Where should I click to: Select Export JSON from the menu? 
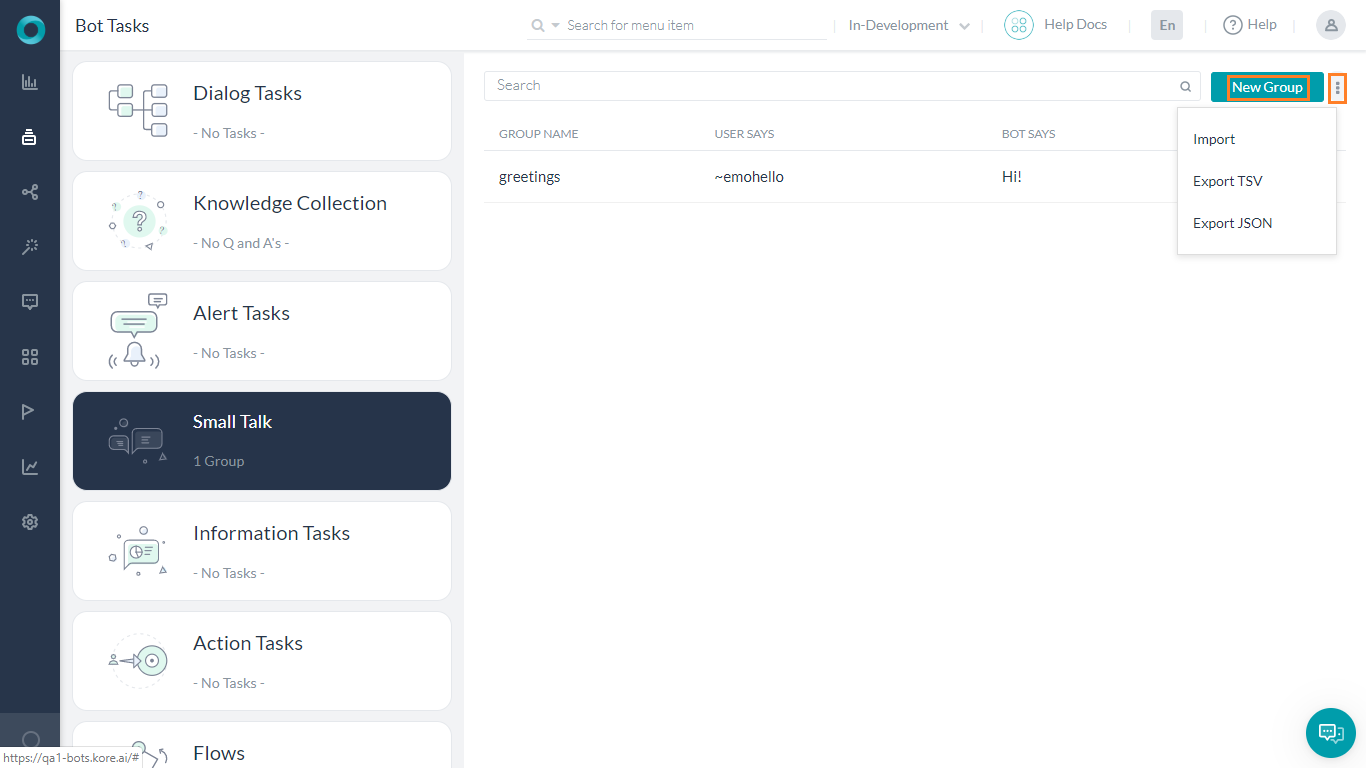tap(1232, 223)
